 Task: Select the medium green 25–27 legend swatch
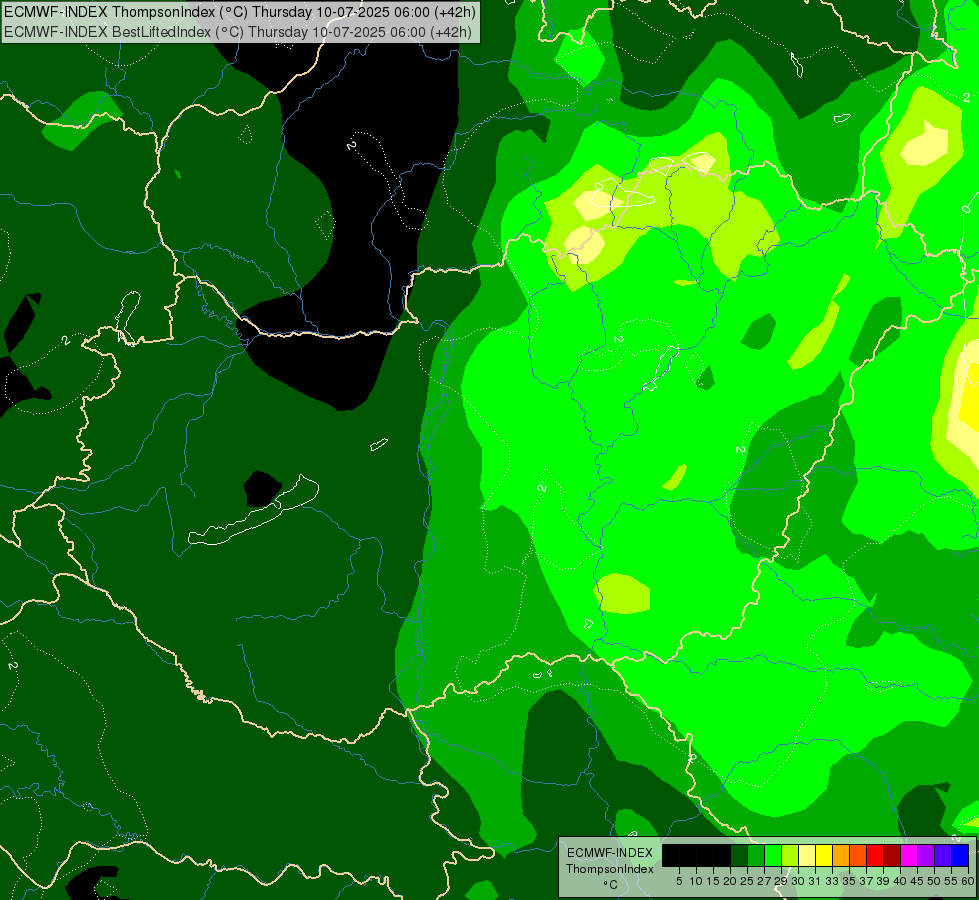pos(756,855)
